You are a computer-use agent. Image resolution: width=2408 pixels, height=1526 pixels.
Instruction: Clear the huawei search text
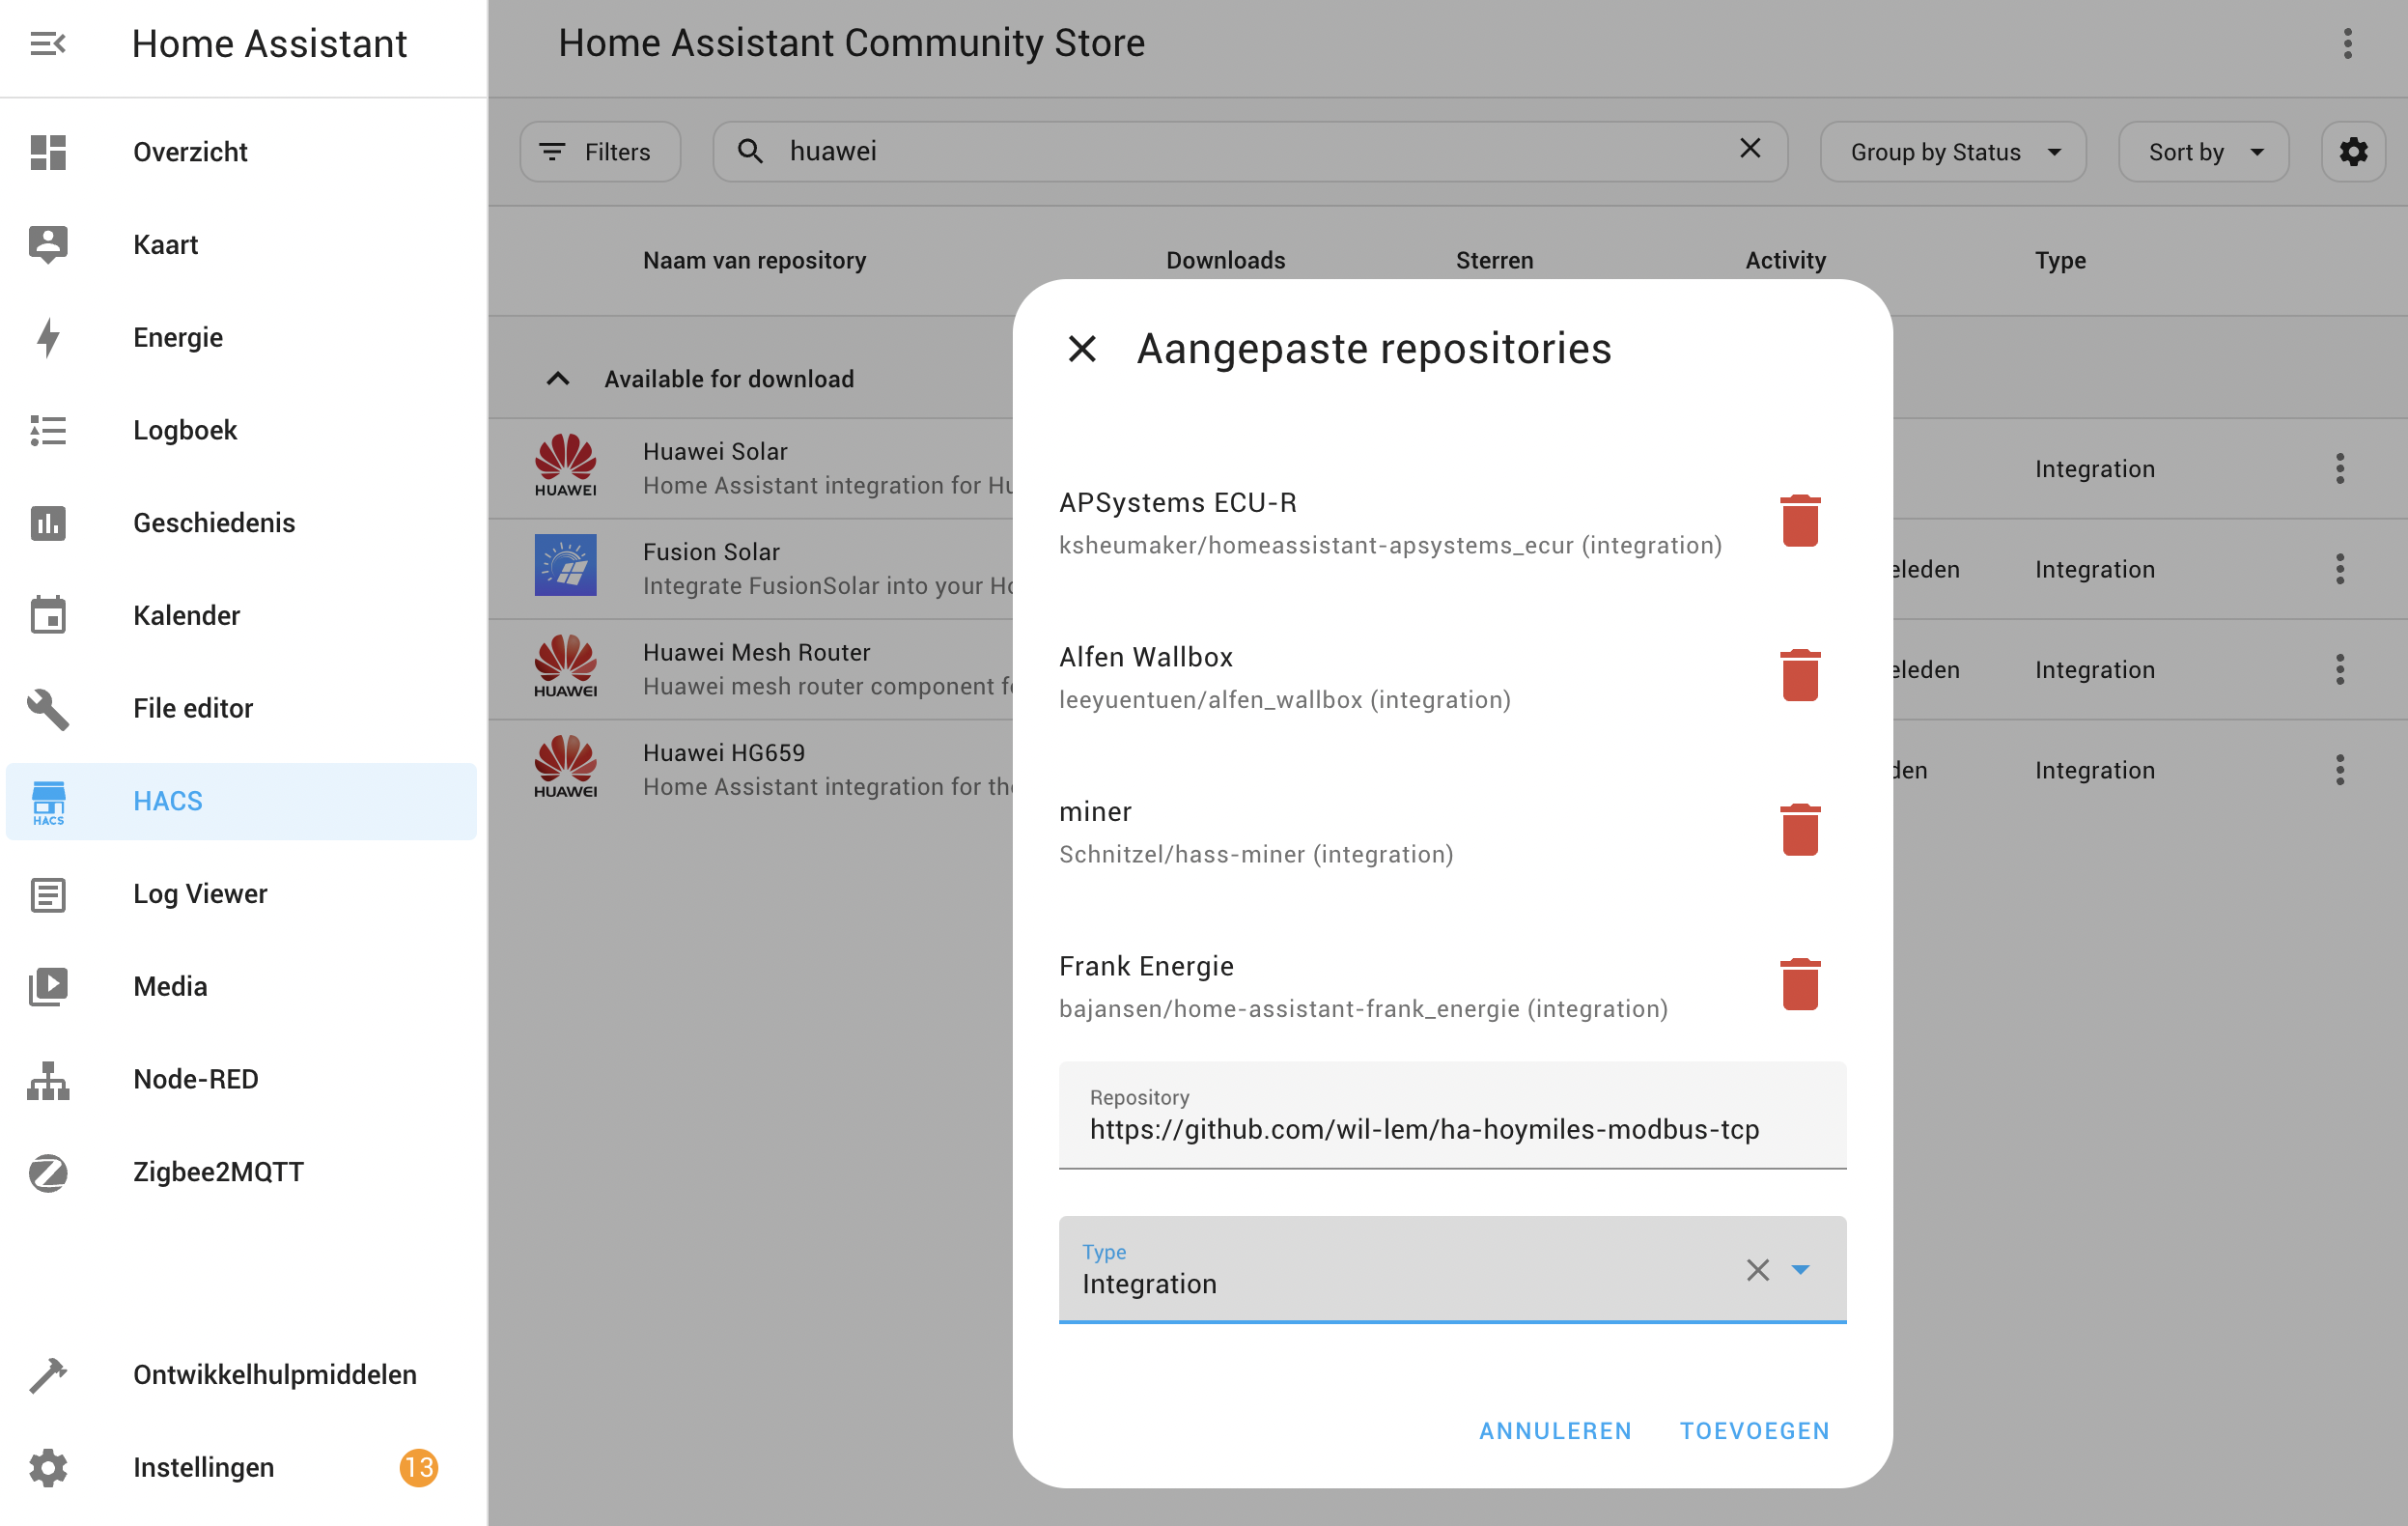(x=1749, y=149)
